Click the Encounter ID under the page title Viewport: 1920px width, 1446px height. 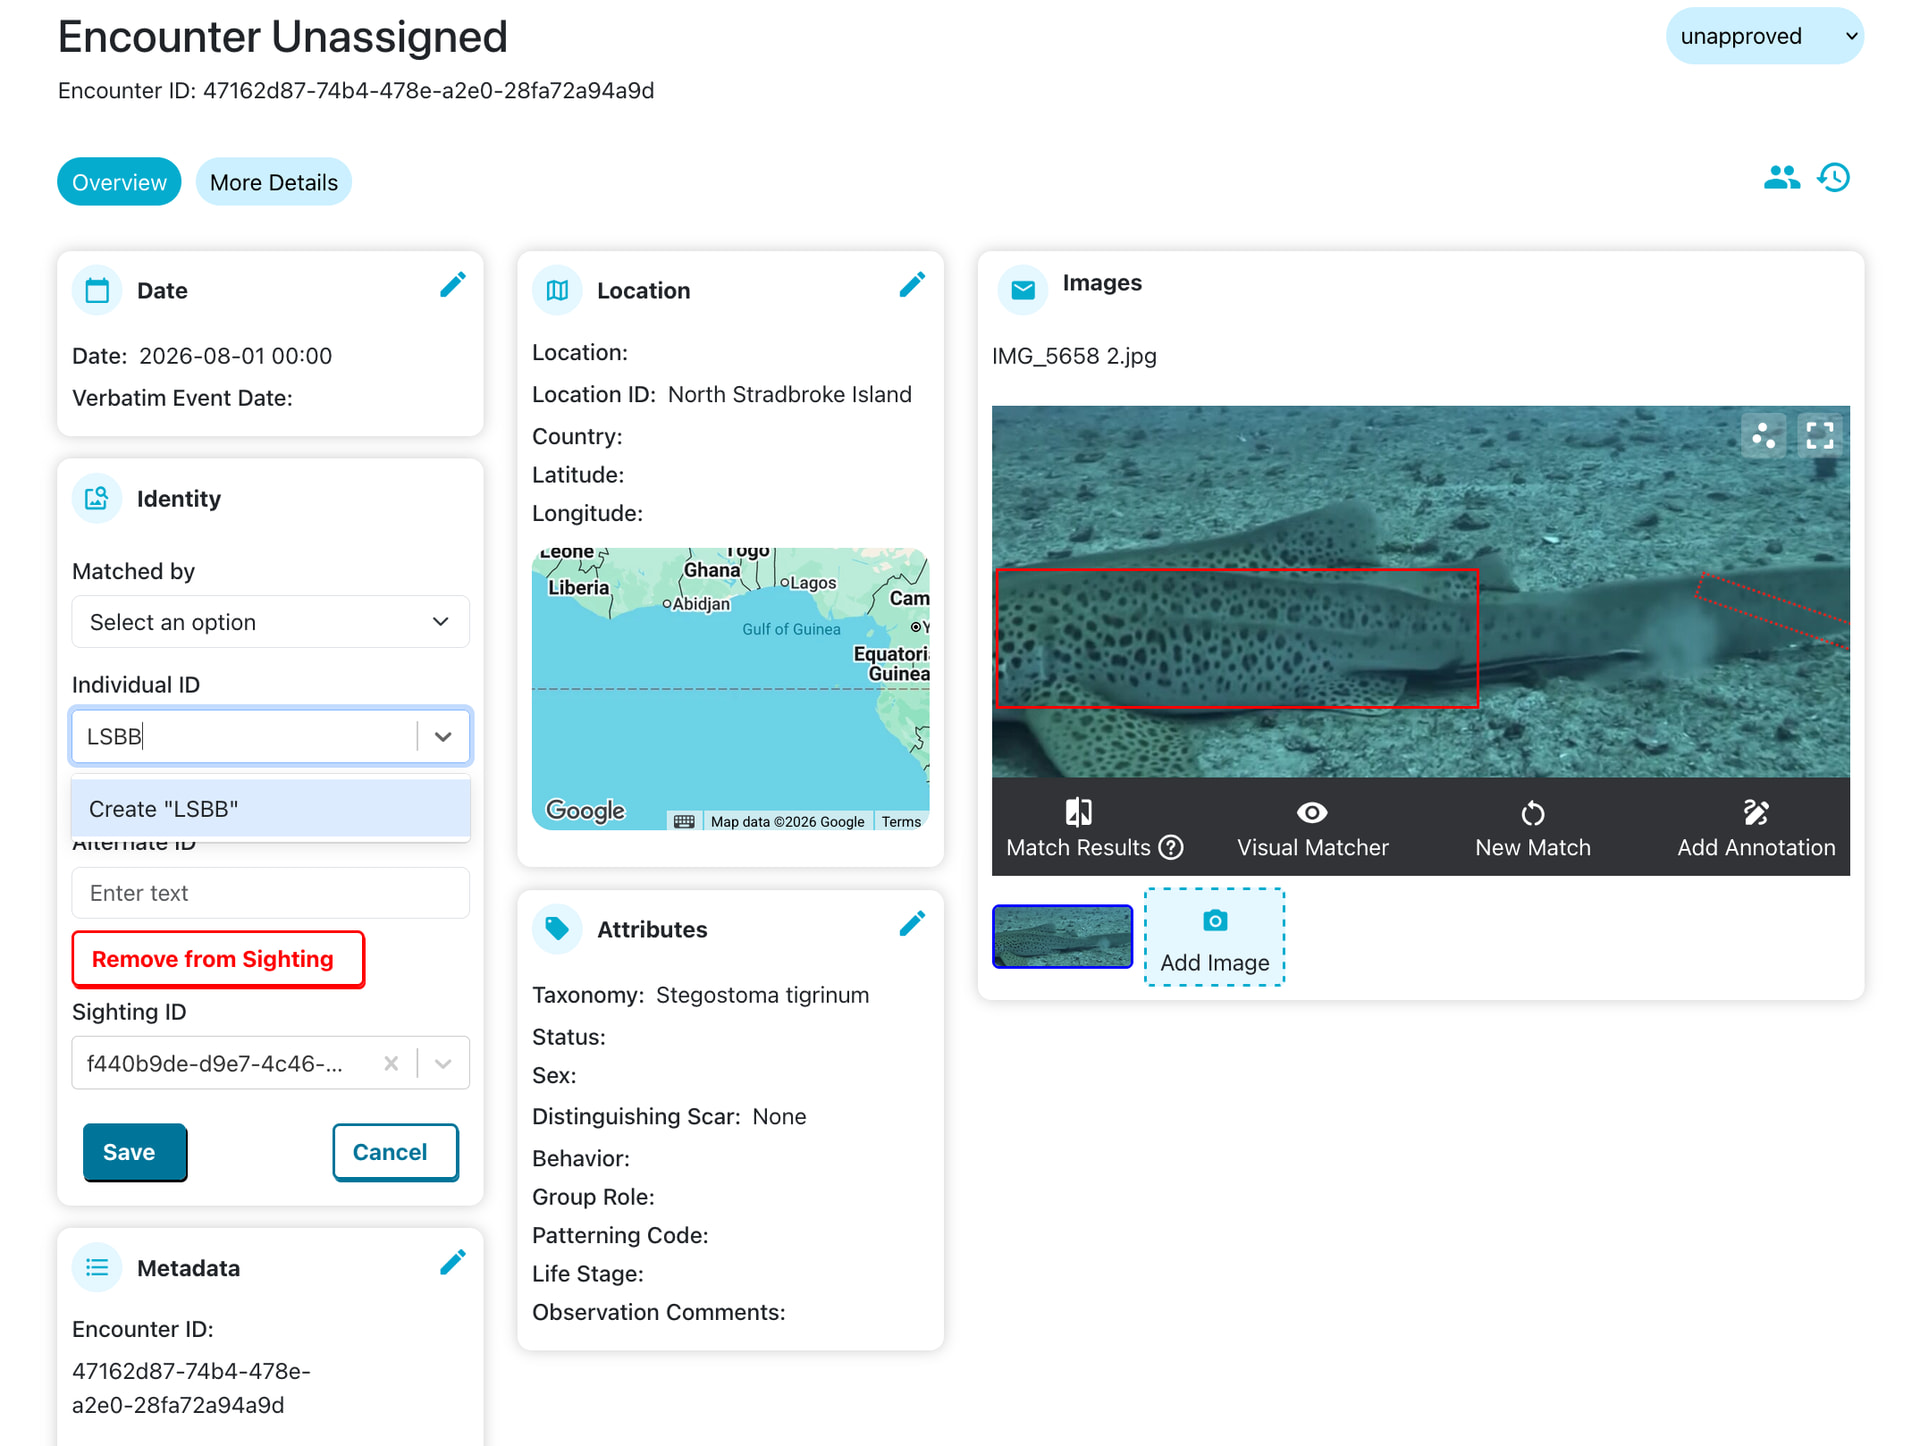click(356, 91)
